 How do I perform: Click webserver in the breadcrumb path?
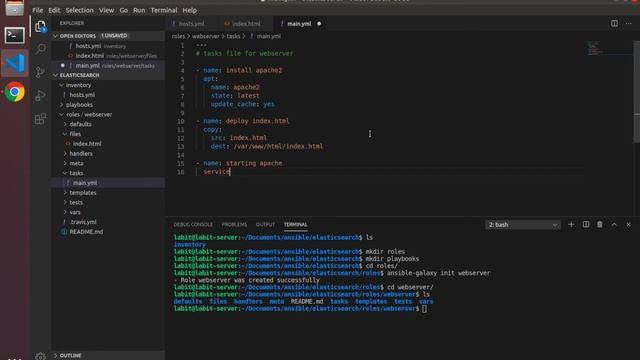[x=206, y=36]
